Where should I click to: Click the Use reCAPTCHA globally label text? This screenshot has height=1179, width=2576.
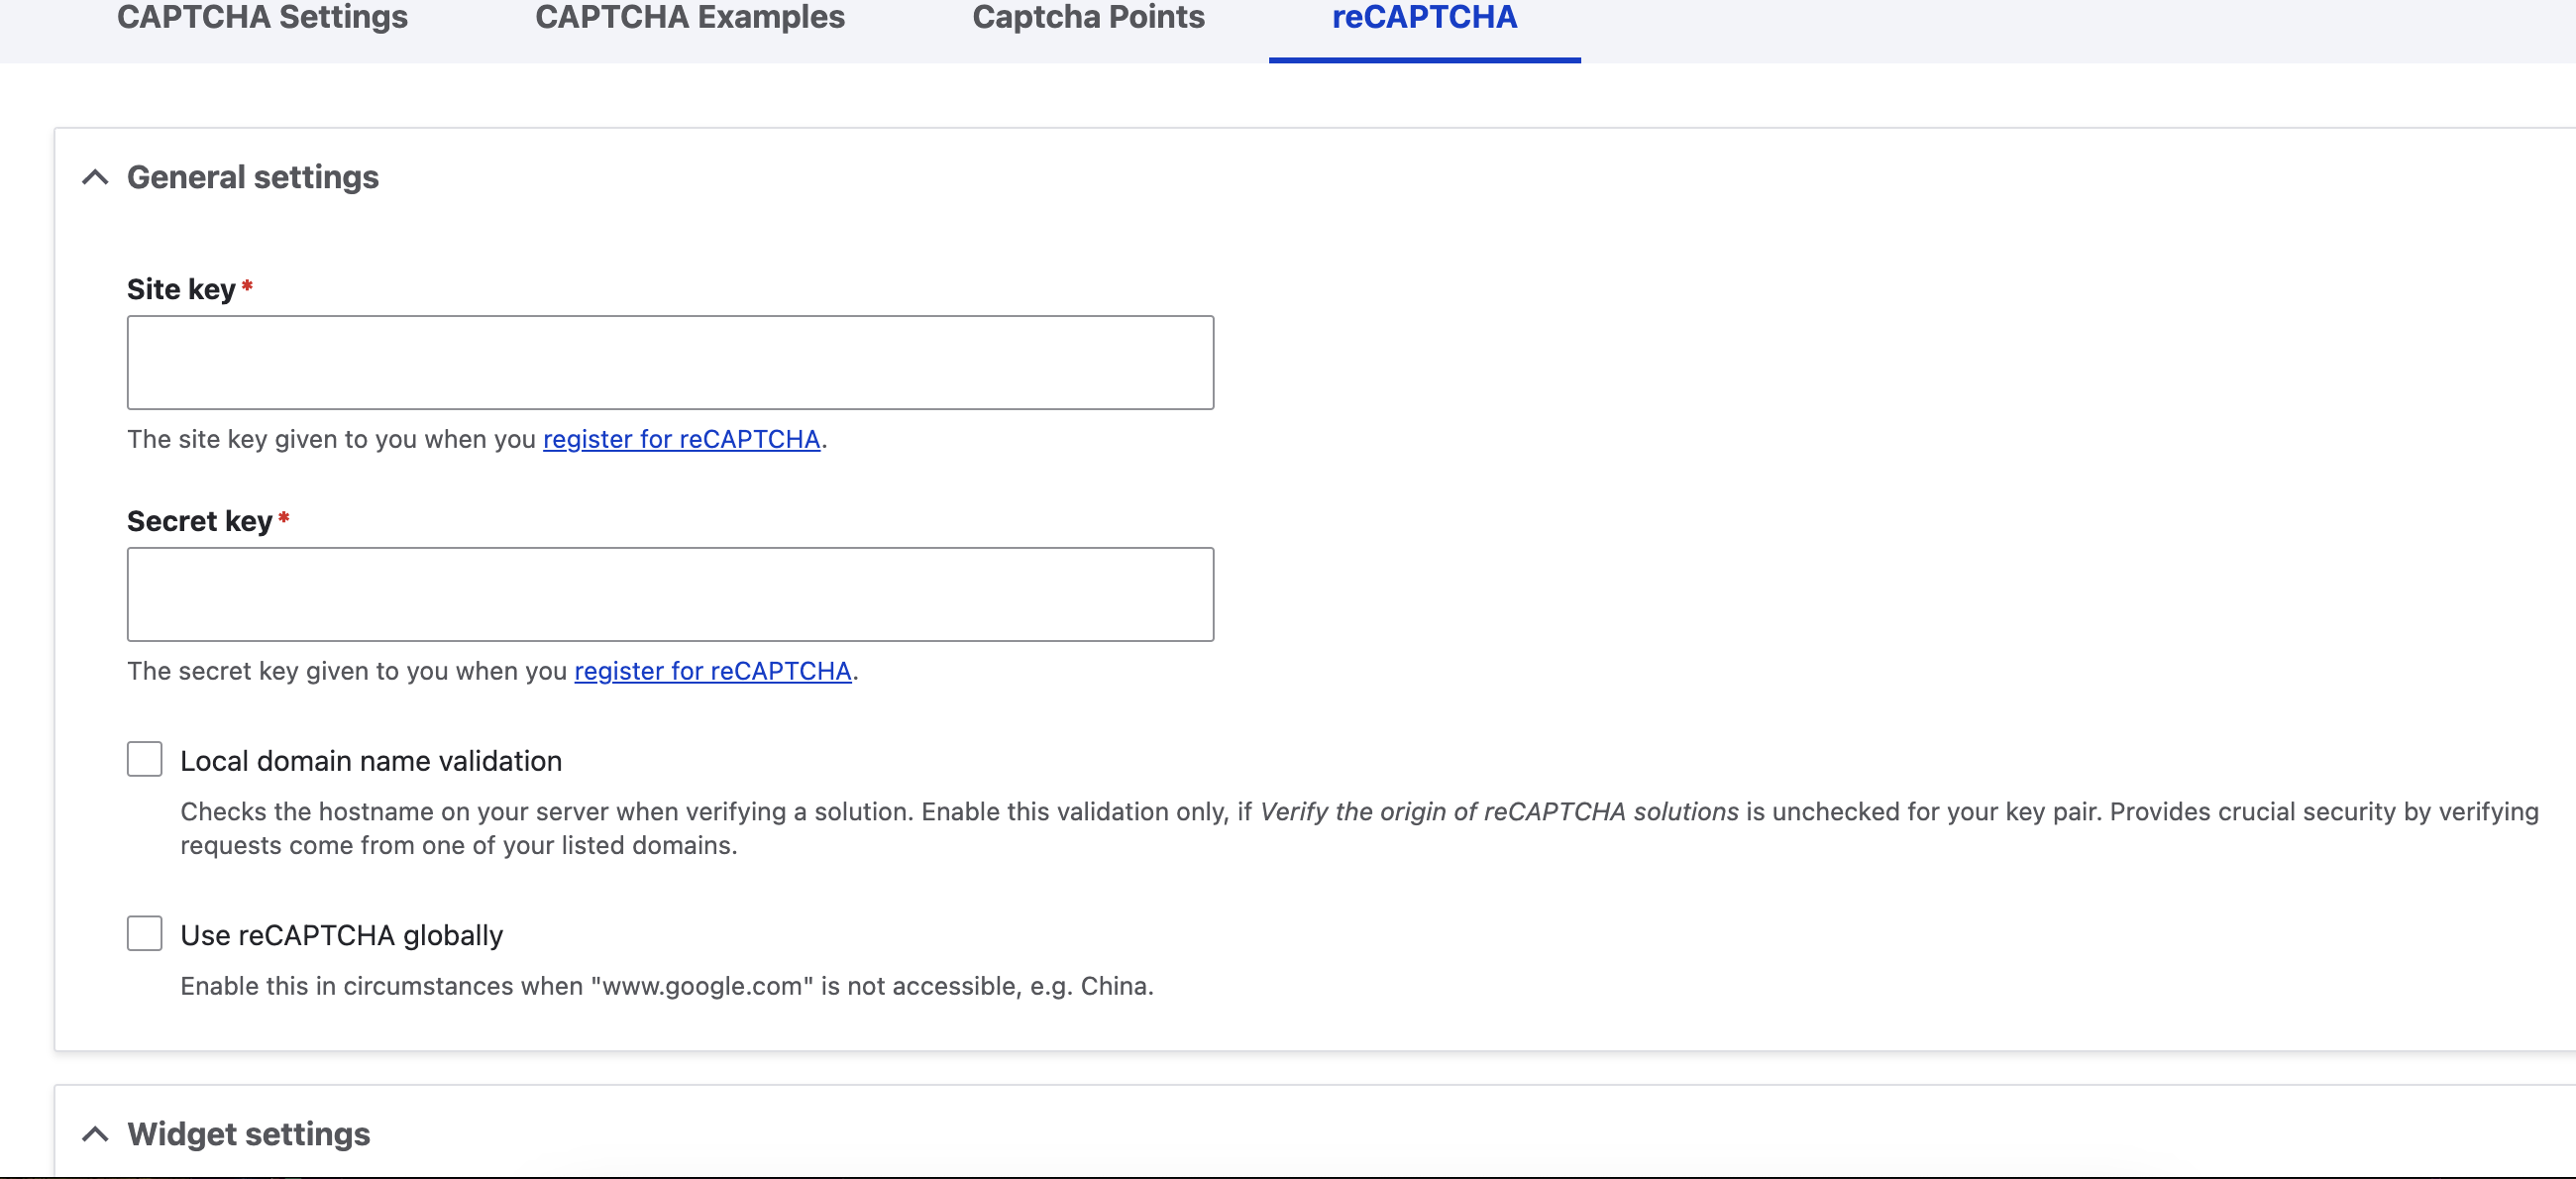[x=341, y=935]
